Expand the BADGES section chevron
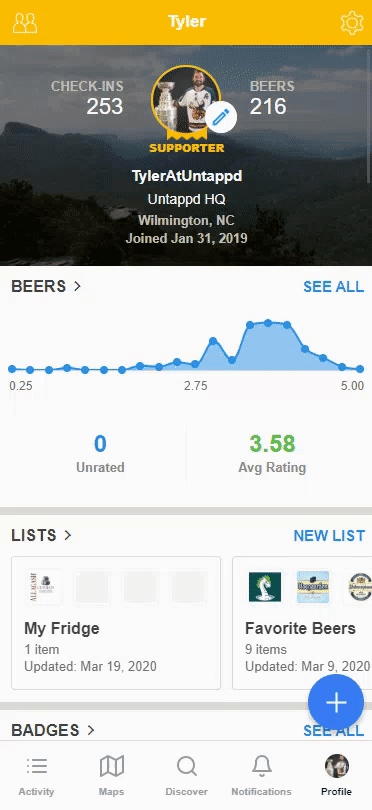The height and width of the screenshot is (810, 372). click(91, 730)
